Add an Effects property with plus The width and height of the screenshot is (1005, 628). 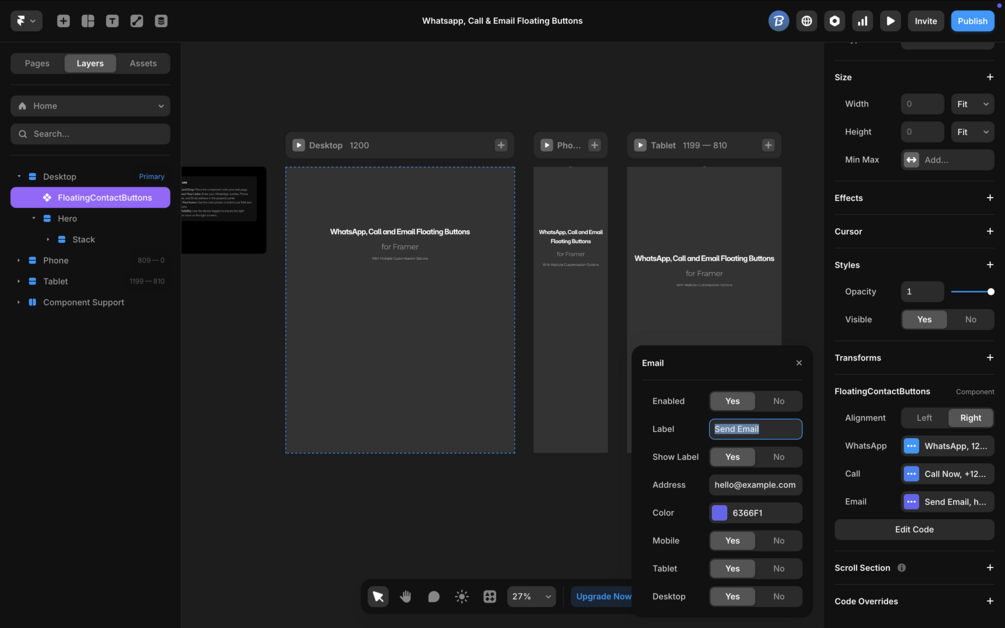click(x=990, y=198)
